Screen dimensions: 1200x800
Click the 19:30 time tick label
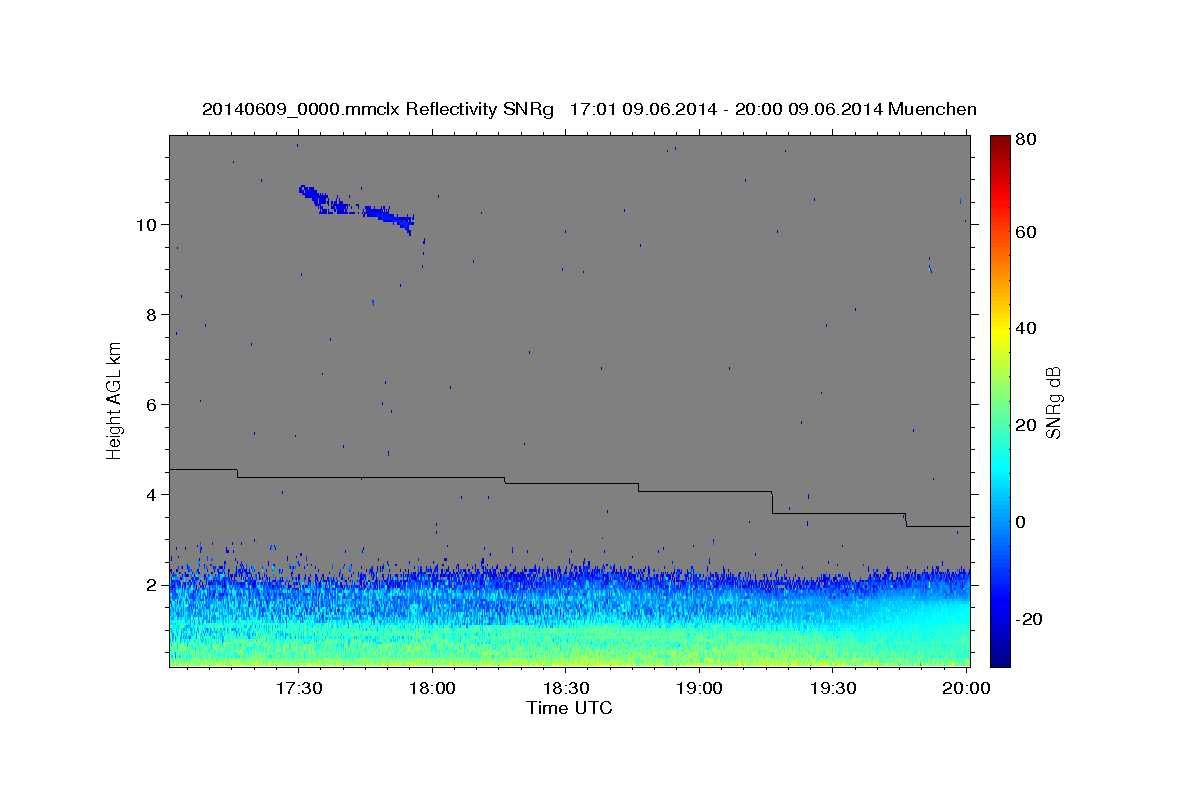832,689
